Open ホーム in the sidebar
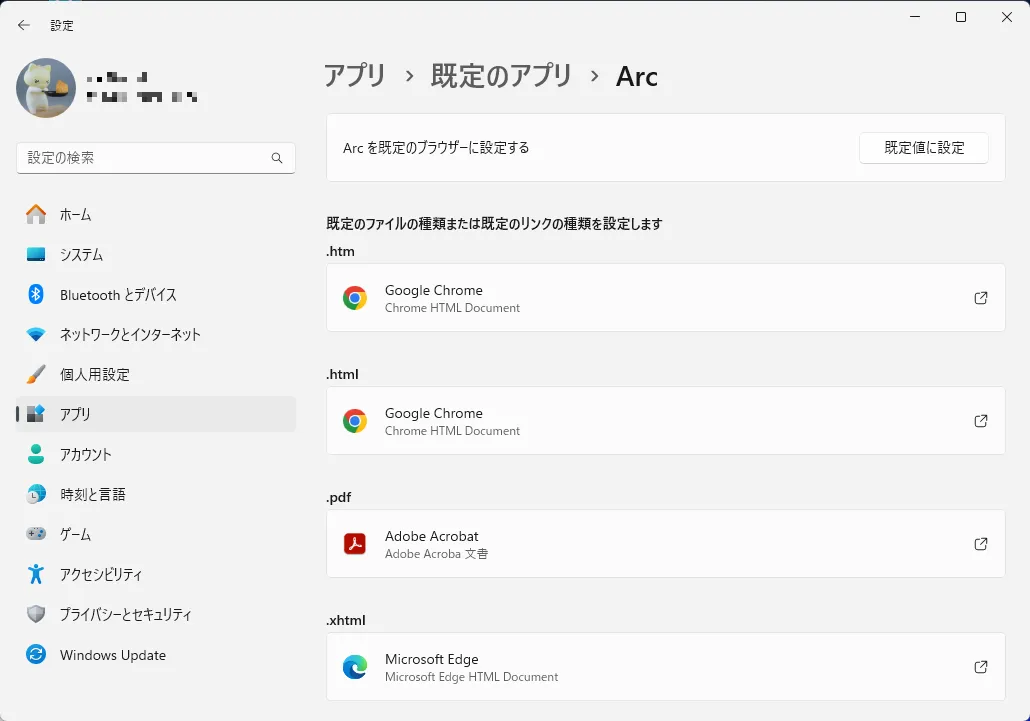Viewport: 1030px width, 721px height. (x=156, y=214)
